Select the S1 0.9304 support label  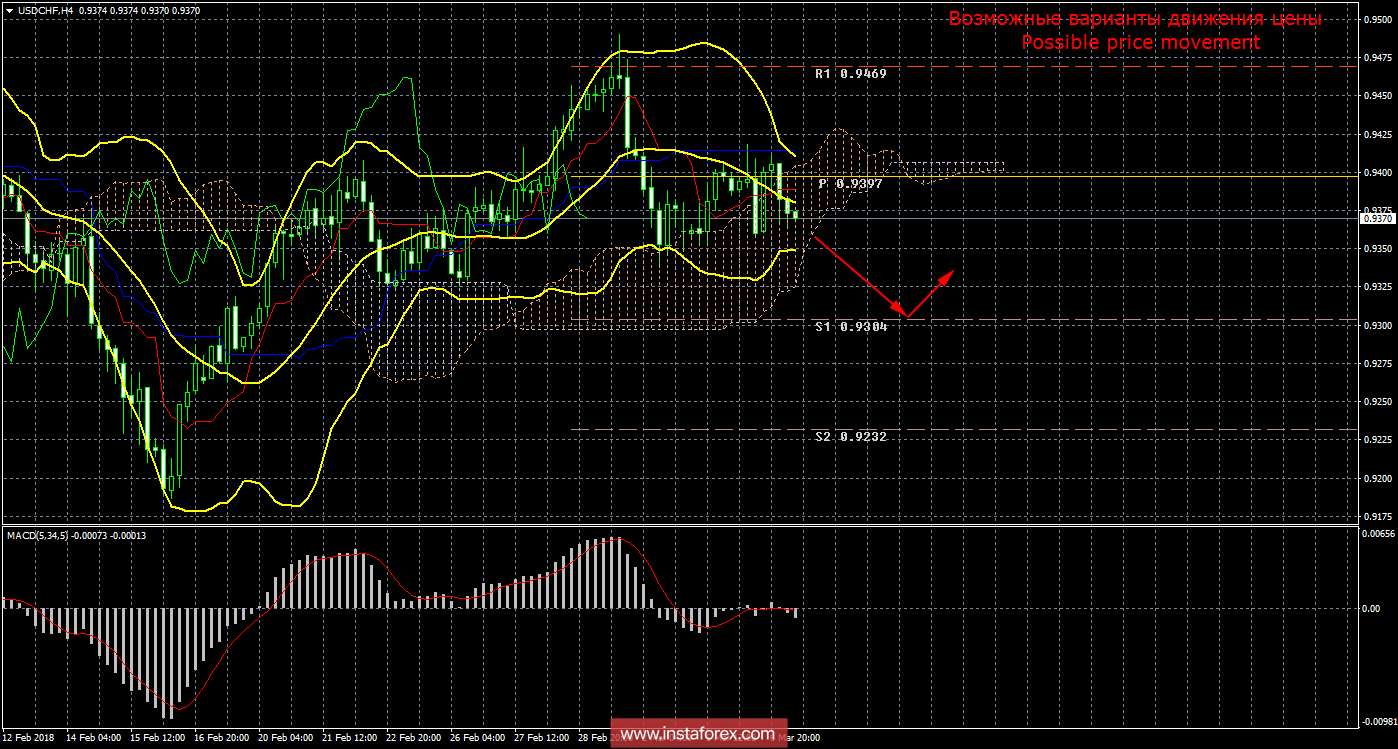(850, 327)
